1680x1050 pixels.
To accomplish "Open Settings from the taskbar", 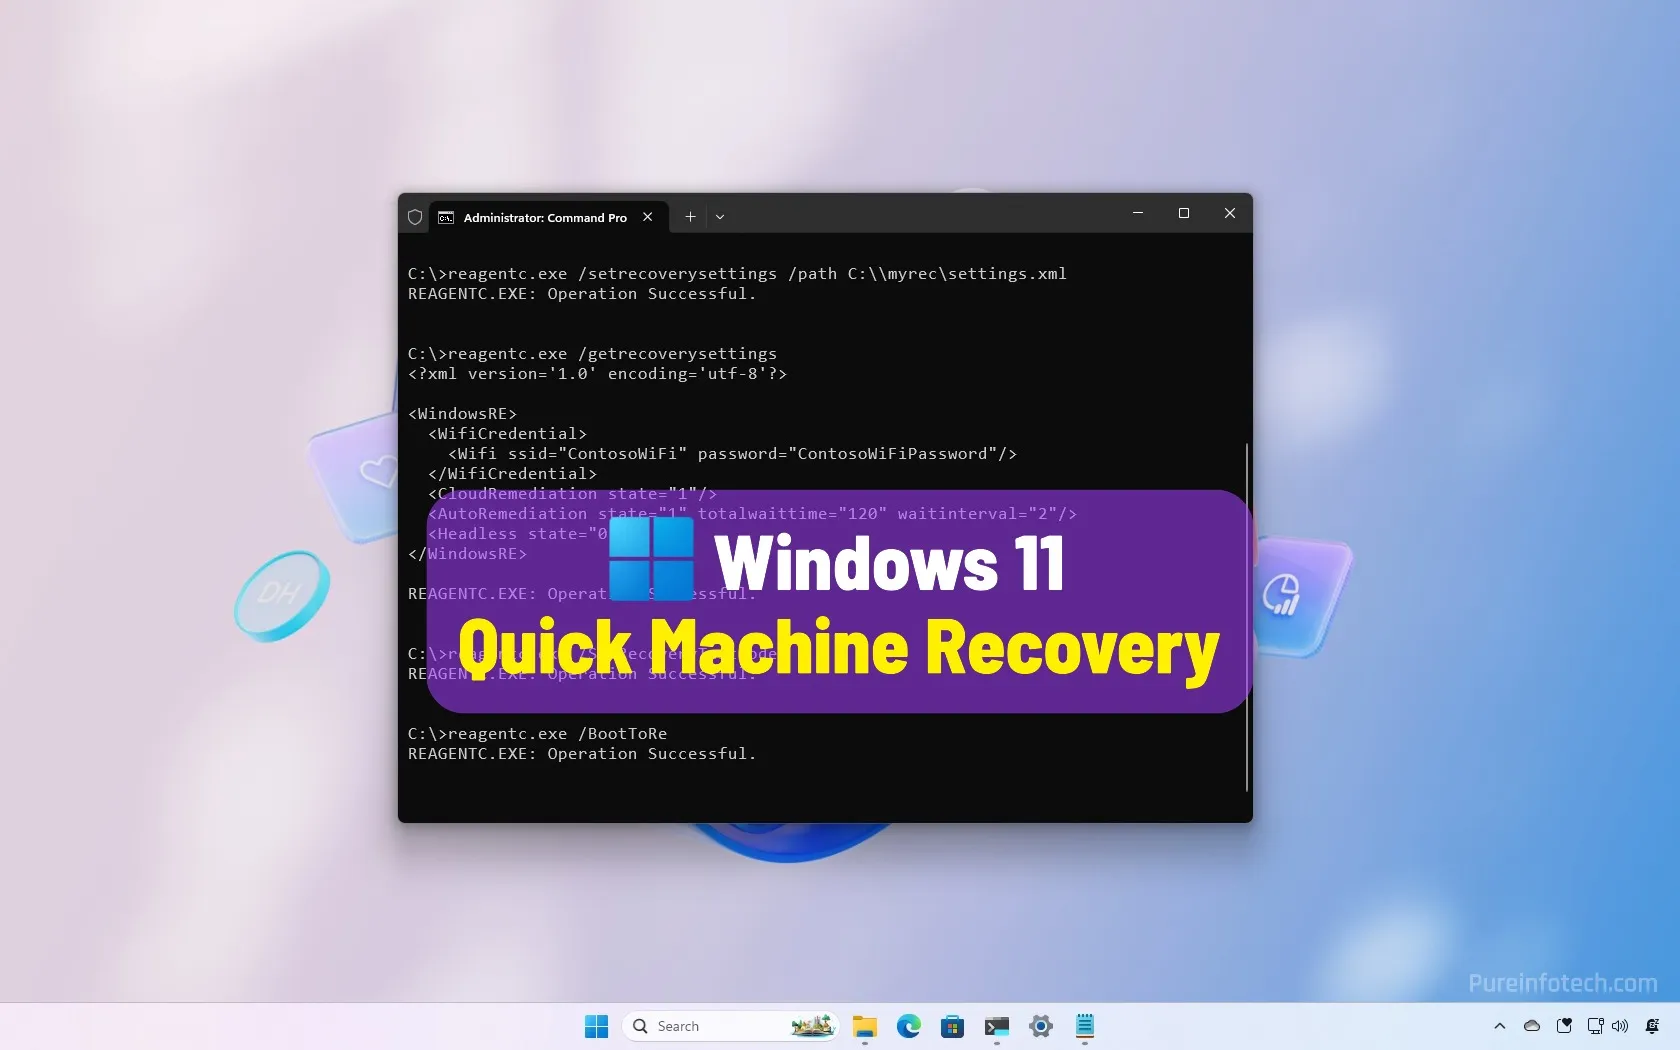I will 1040,1026.
